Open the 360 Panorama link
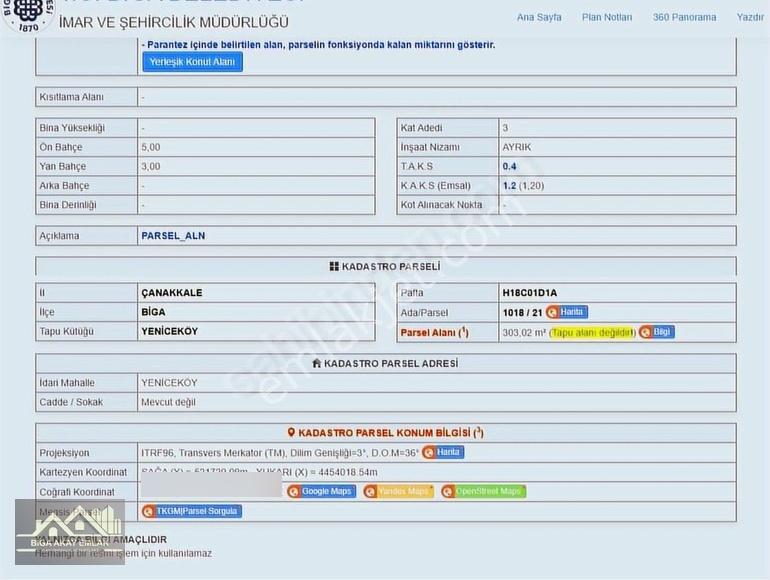Screen dimensions: 770x580 pos(684,17)
